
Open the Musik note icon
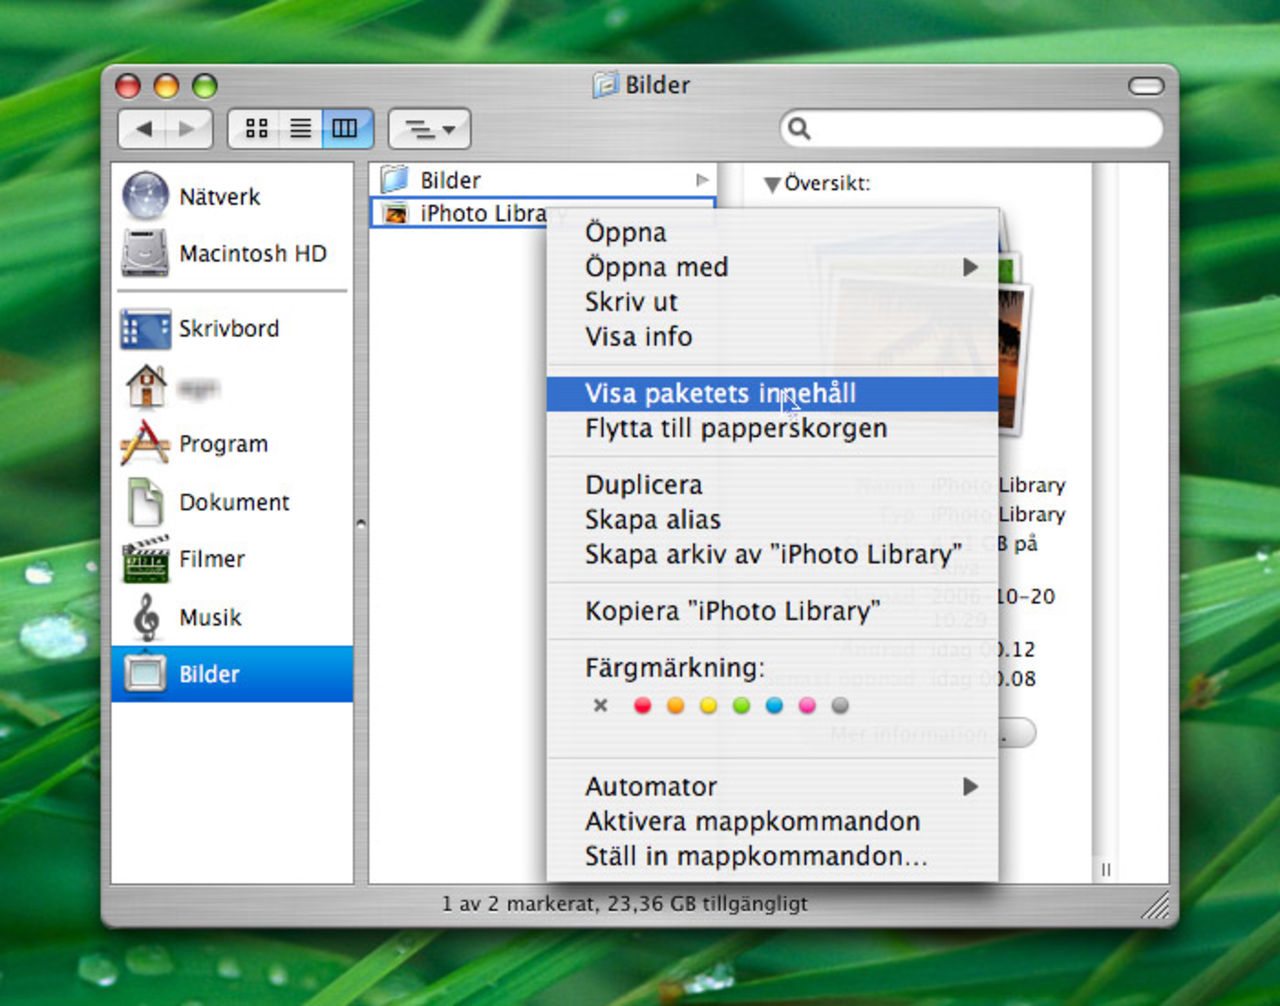tap(146, 617)
